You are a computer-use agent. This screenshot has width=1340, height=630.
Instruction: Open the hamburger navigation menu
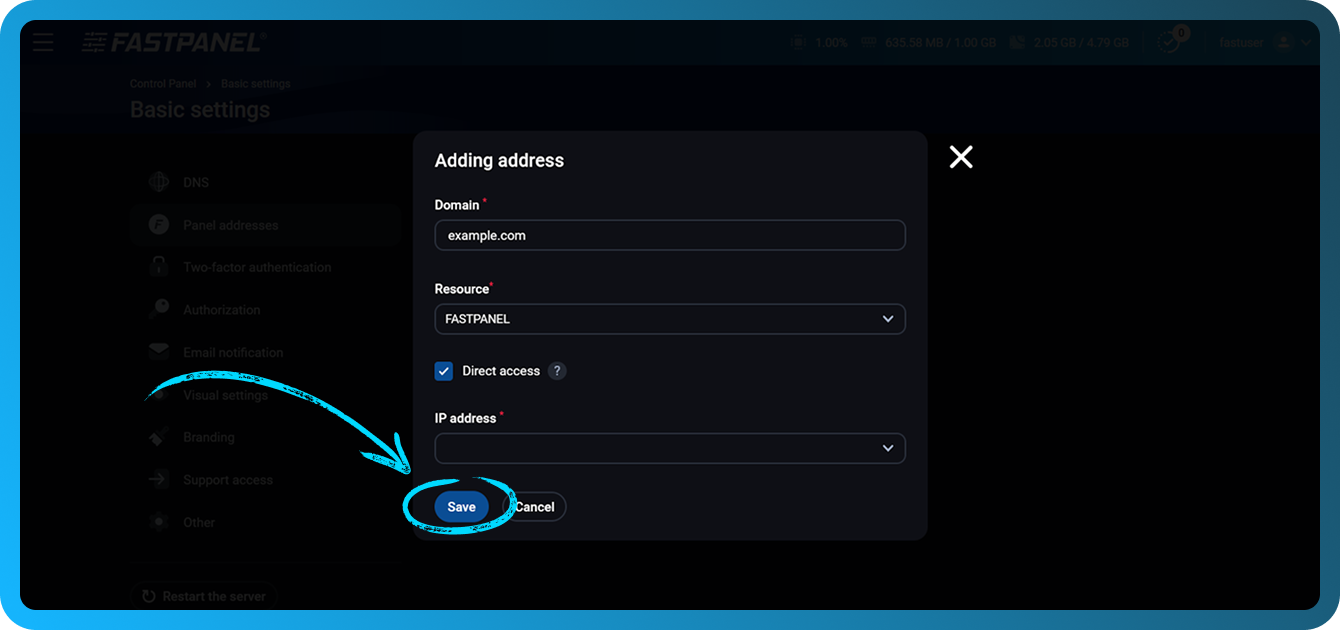(42, 42)
